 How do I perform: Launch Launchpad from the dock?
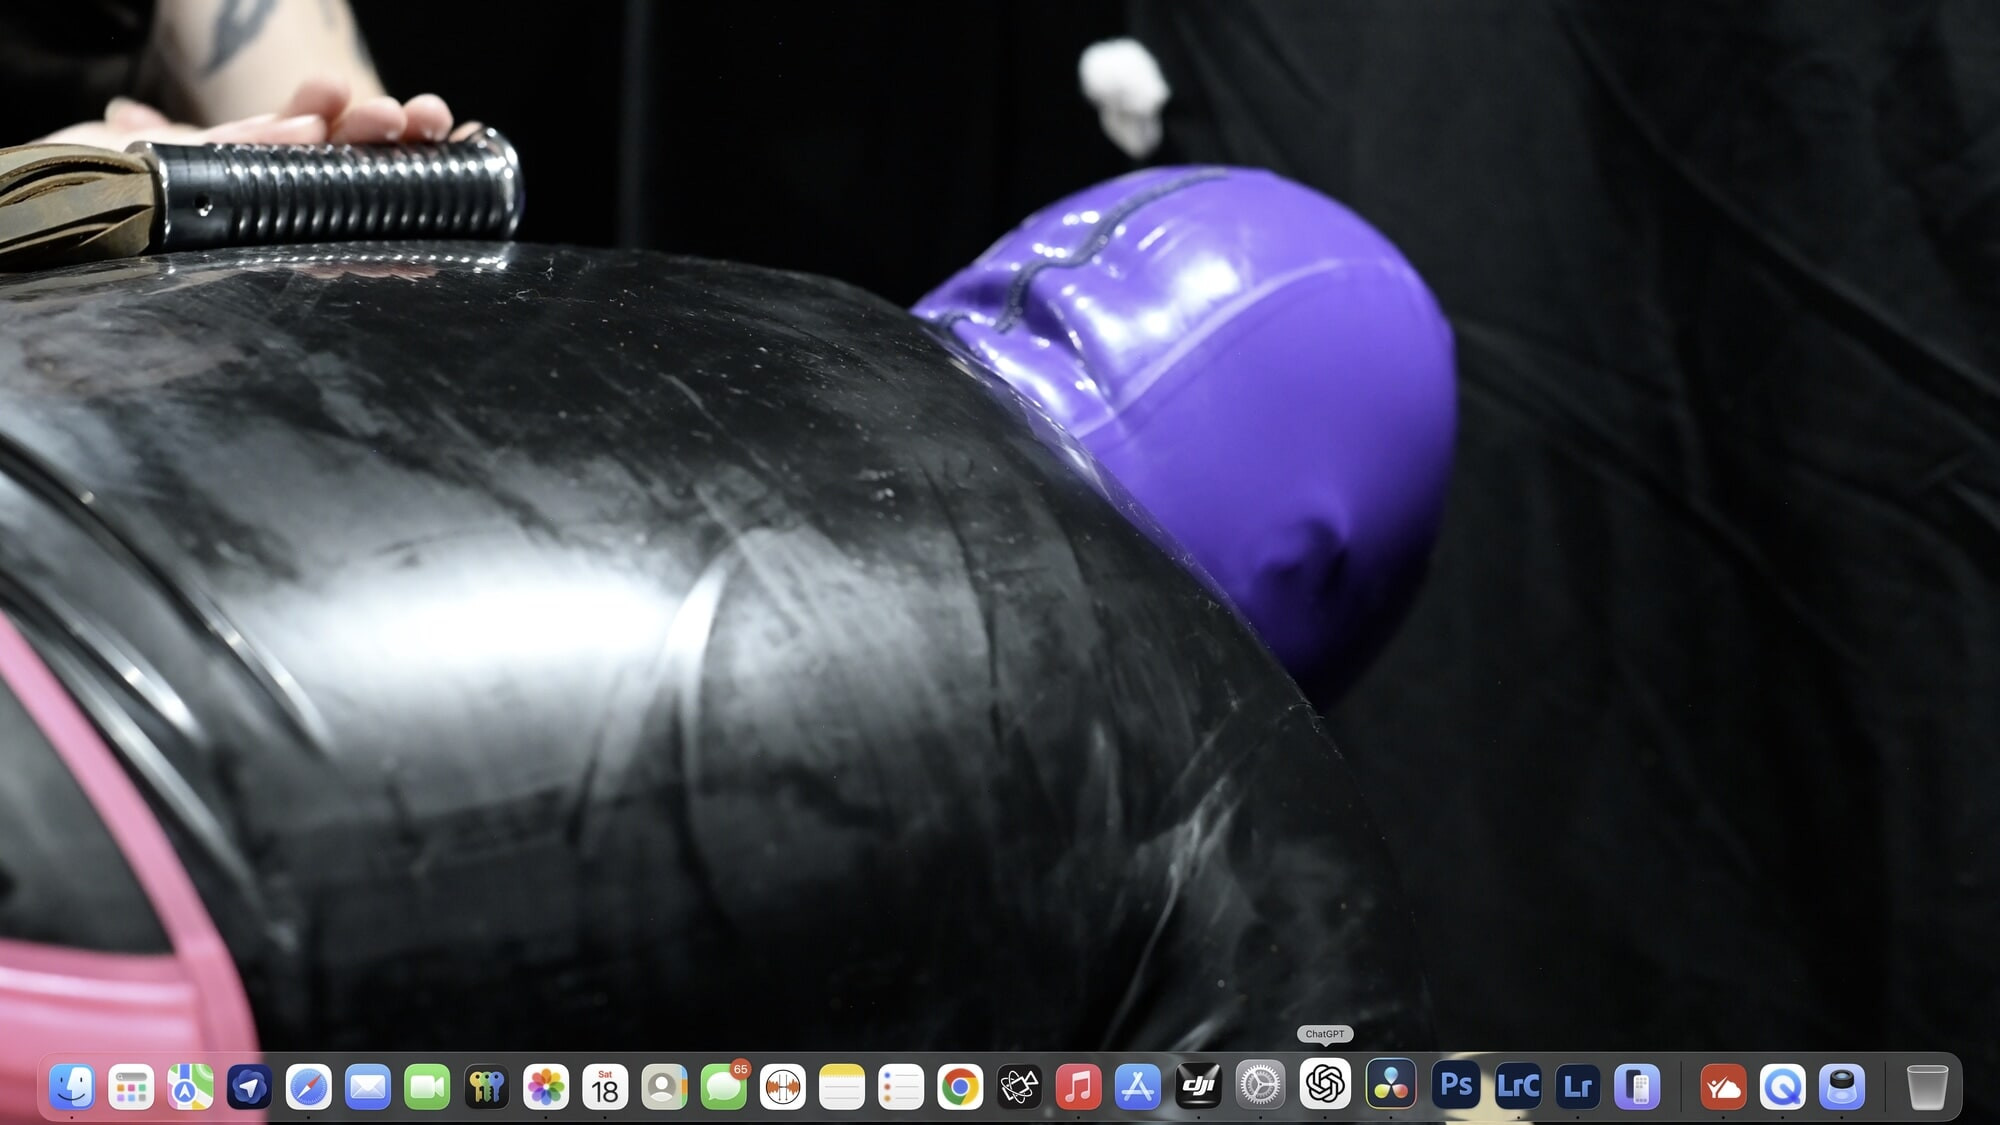(131, 1087)
